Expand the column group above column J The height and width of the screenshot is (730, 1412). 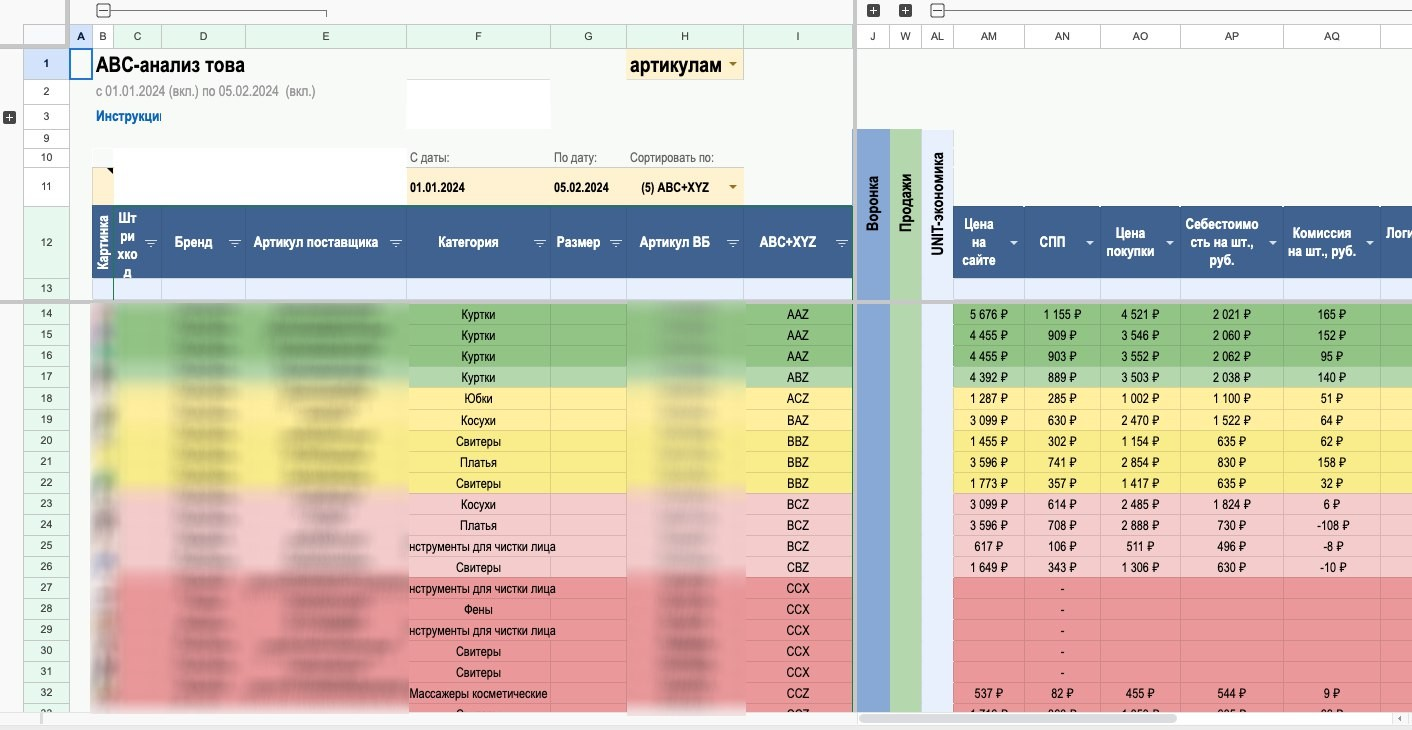click(873, 11)
